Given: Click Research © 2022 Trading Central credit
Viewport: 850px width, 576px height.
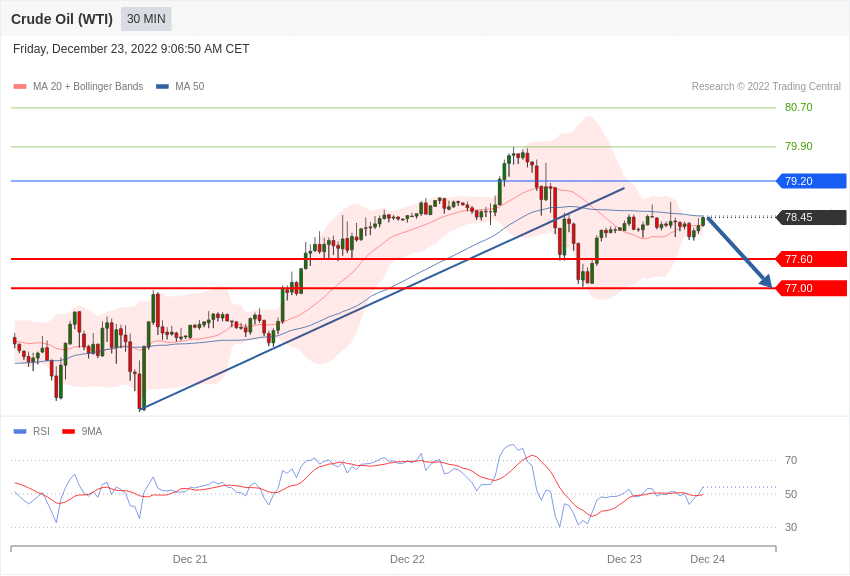Looking at the screenshot, I should pyautogui.click(x=766, y=86).
